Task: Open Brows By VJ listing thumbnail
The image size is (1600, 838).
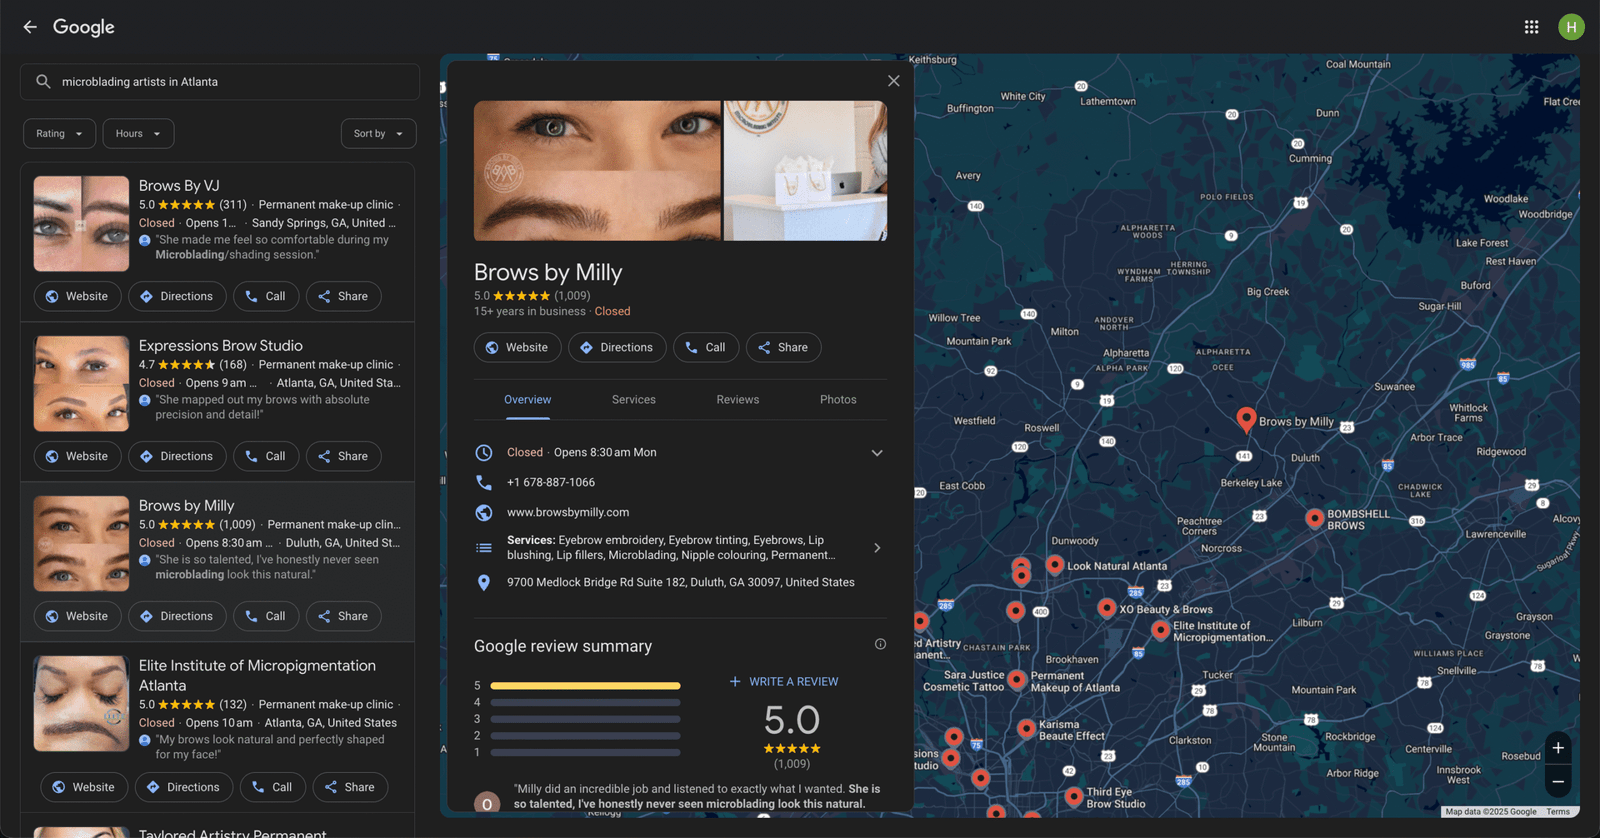Action: tap(81, 224)
